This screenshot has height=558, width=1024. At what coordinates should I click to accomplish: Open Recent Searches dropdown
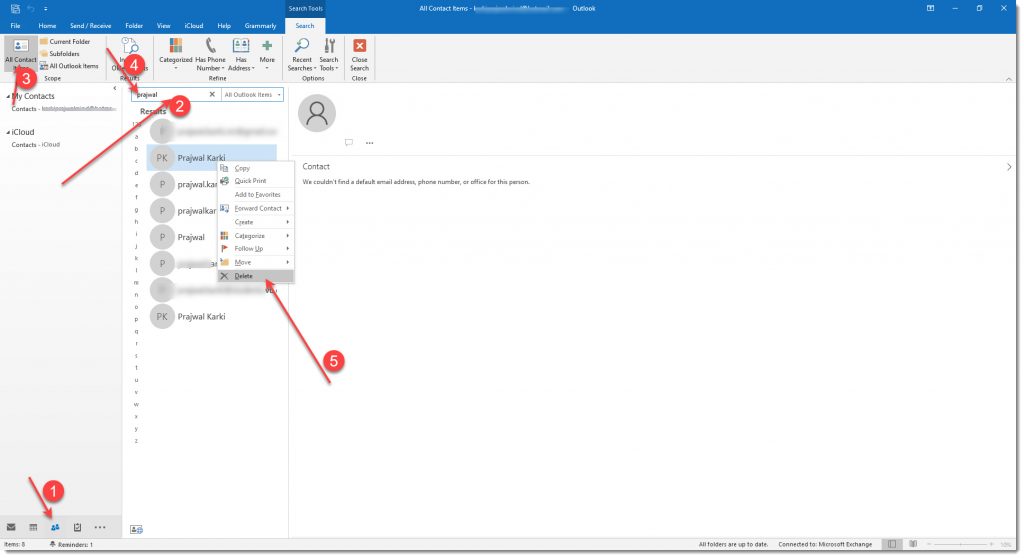(x=302, y=54)
